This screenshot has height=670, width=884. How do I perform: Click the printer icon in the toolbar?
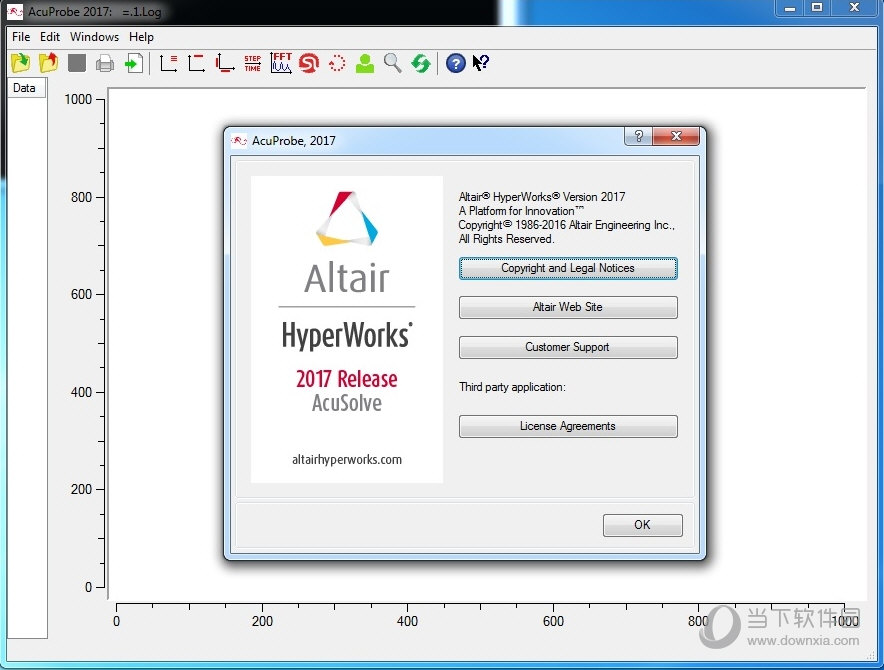(x=105, y=63)
